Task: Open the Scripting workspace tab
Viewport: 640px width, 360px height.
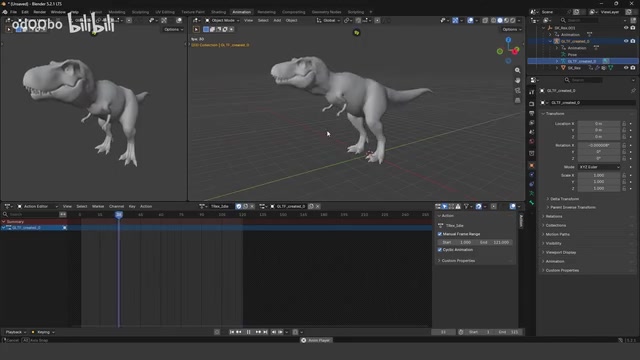Action: click(x=356, y=12)
